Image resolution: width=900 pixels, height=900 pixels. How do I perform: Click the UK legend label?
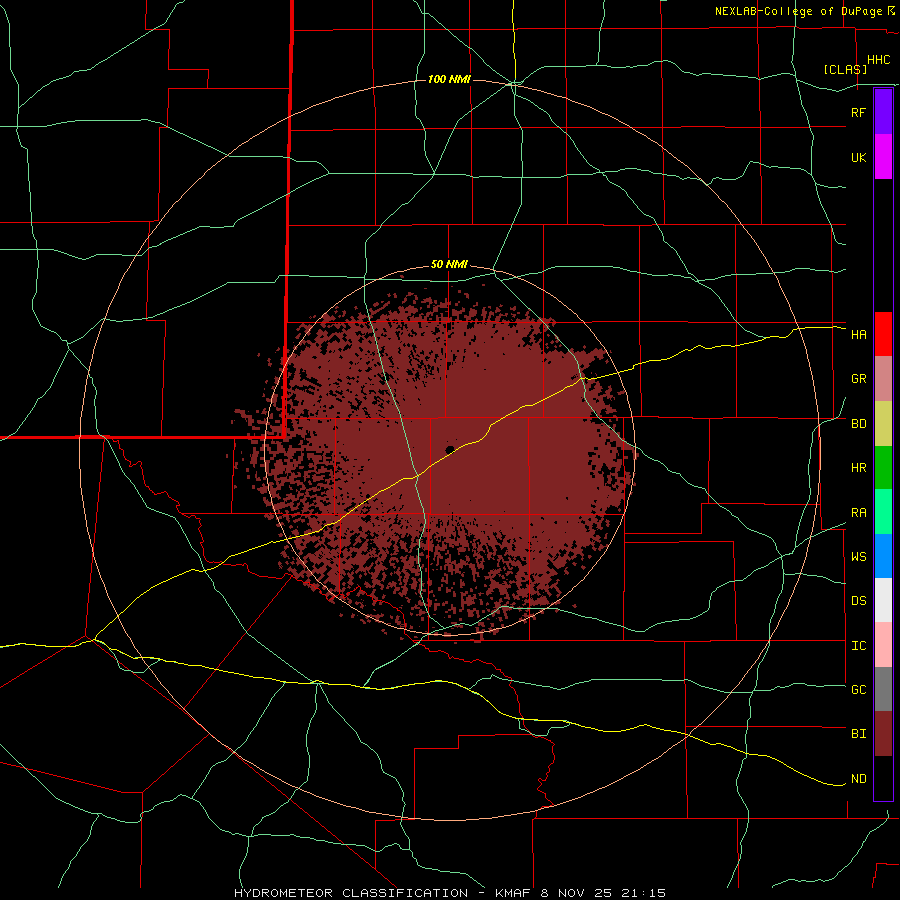click(858, 157)
